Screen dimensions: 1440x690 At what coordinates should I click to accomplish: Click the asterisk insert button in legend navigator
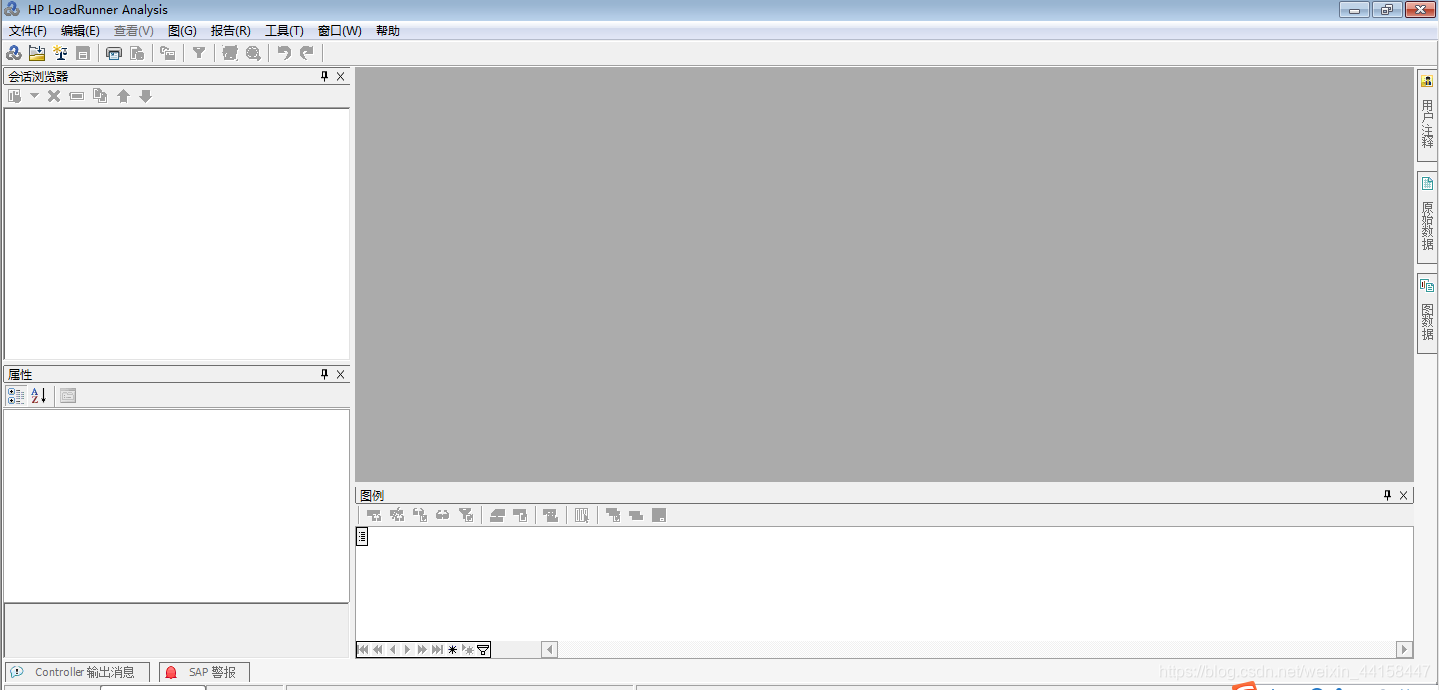(452, 650)
